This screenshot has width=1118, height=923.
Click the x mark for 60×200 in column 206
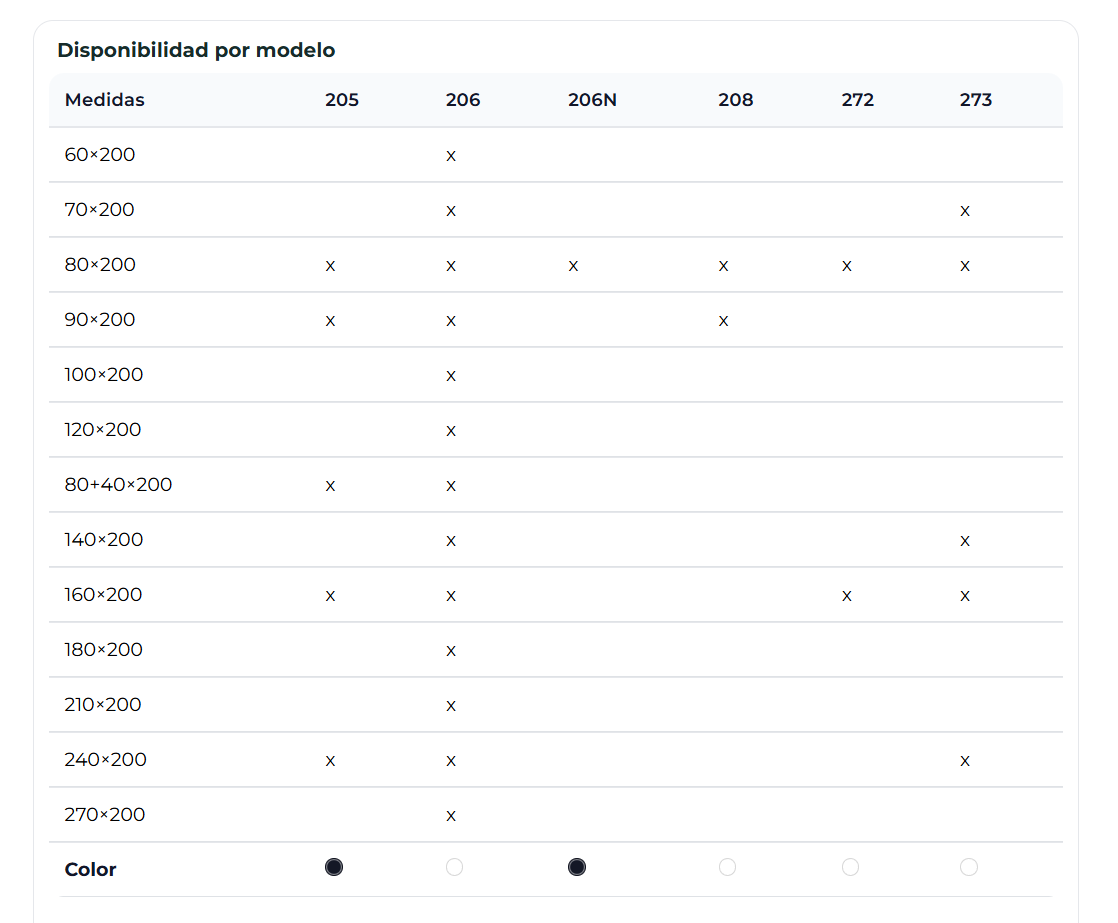451,156
